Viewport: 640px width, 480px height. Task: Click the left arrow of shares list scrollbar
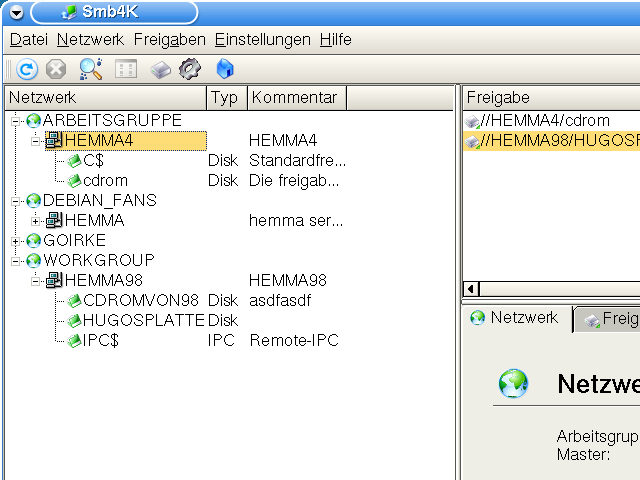(471, 289)
